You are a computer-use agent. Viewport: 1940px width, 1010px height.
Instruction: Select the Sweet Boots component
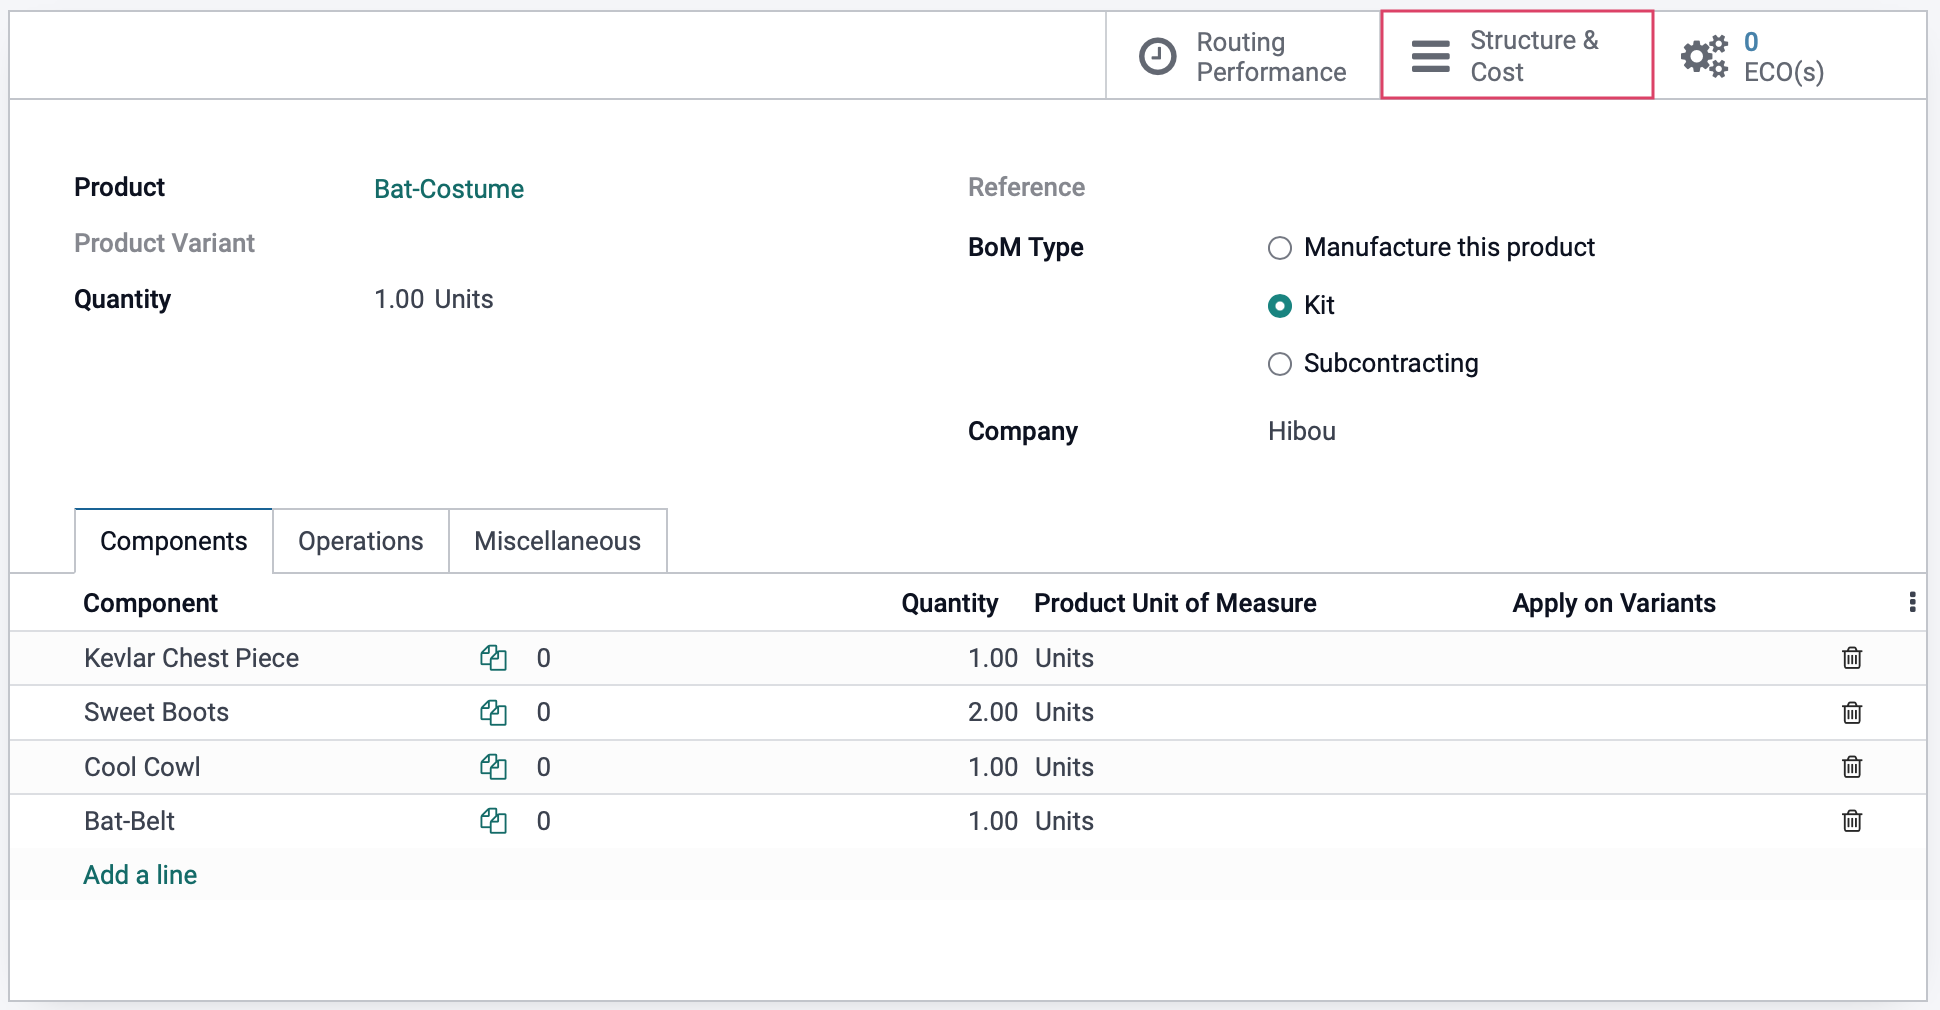(156, 712)
